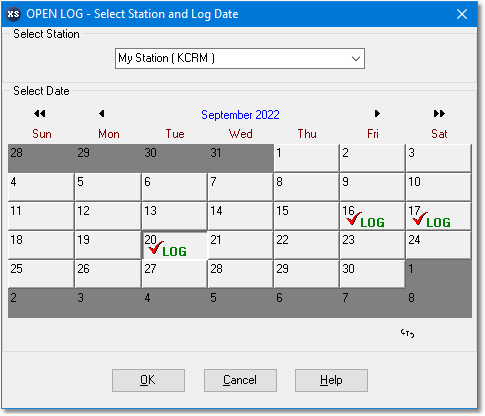Select September 16 with LOG checkmark
Screen dimensions: 485x416
(x=372, y=216)
